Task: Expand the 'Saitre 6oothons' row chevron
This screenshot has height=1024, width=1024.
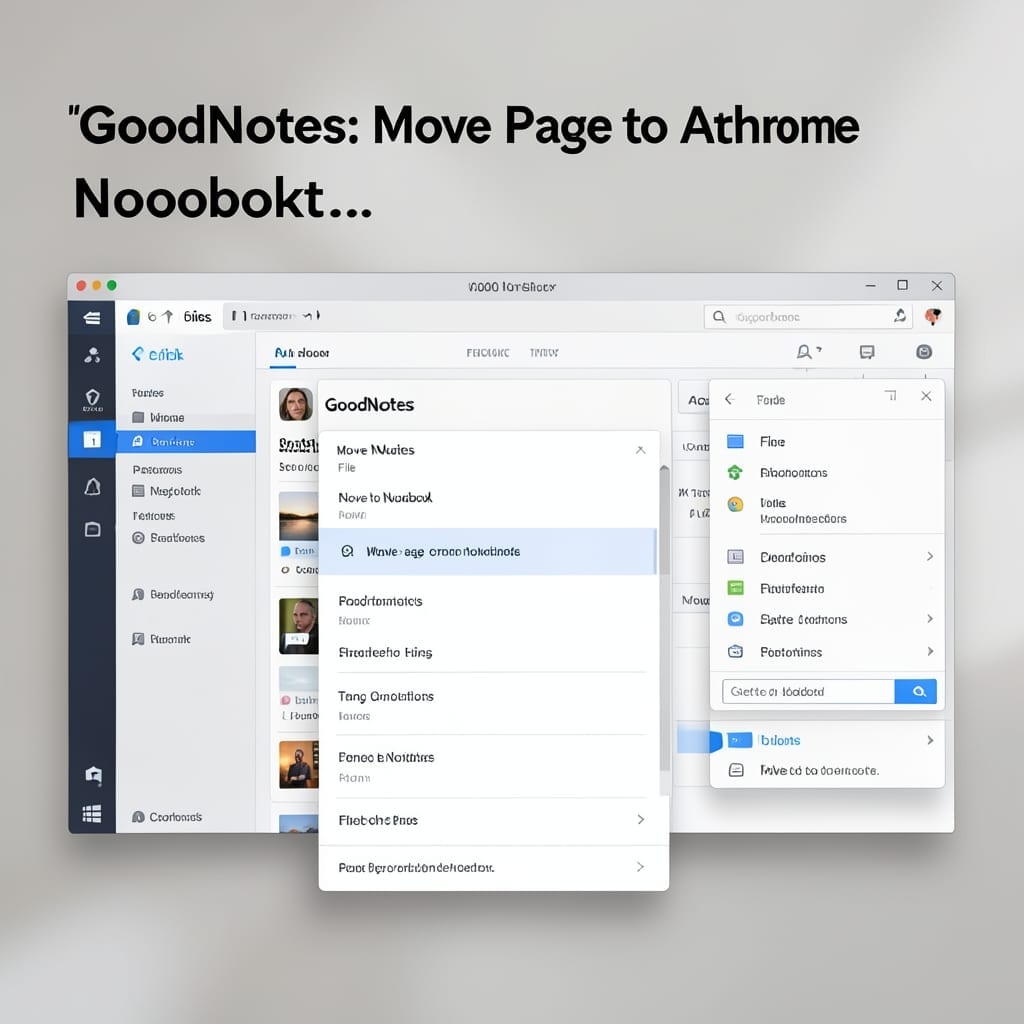Action: point(930,618)
